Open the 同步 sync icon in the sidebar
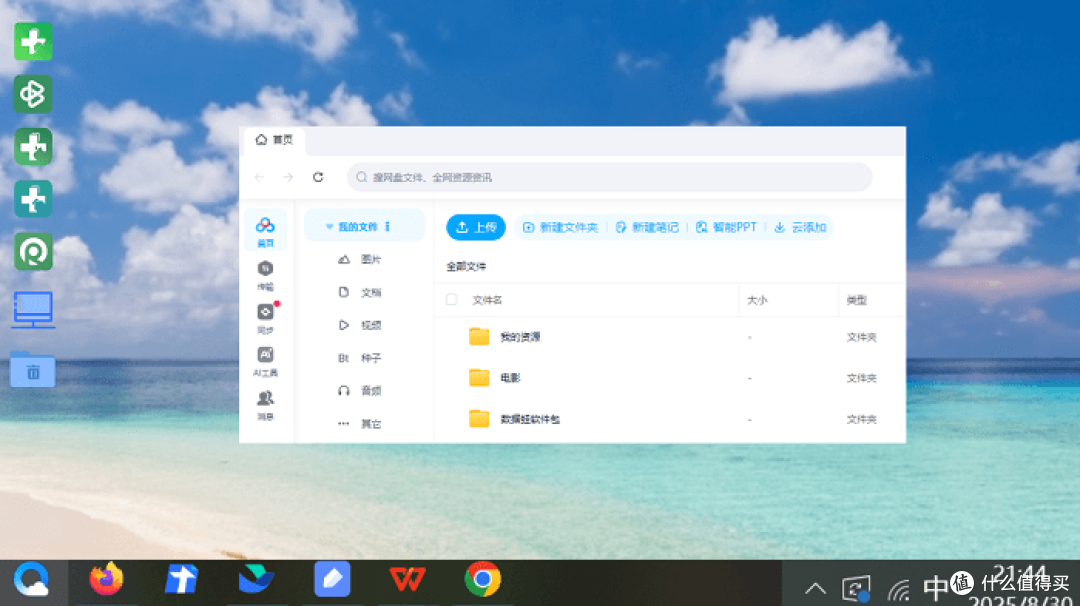 click(265, 318)
